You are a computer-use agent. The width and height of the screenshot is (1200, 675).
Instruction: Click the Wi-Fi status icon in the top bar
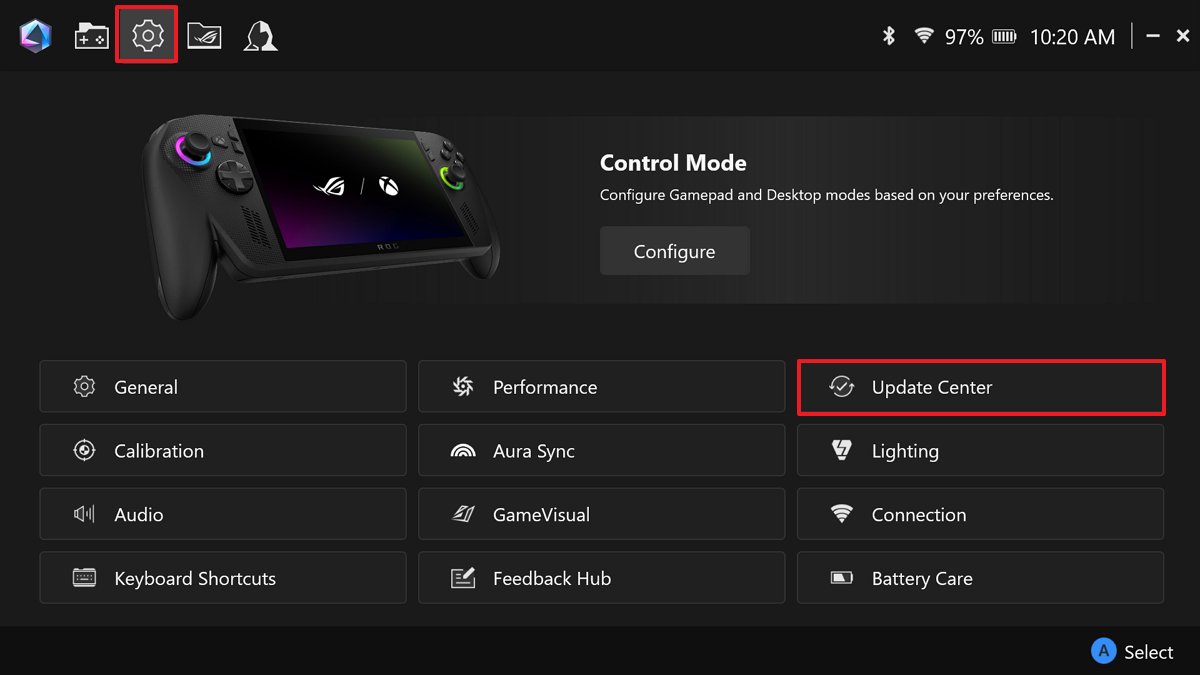(x=924, y=37)
